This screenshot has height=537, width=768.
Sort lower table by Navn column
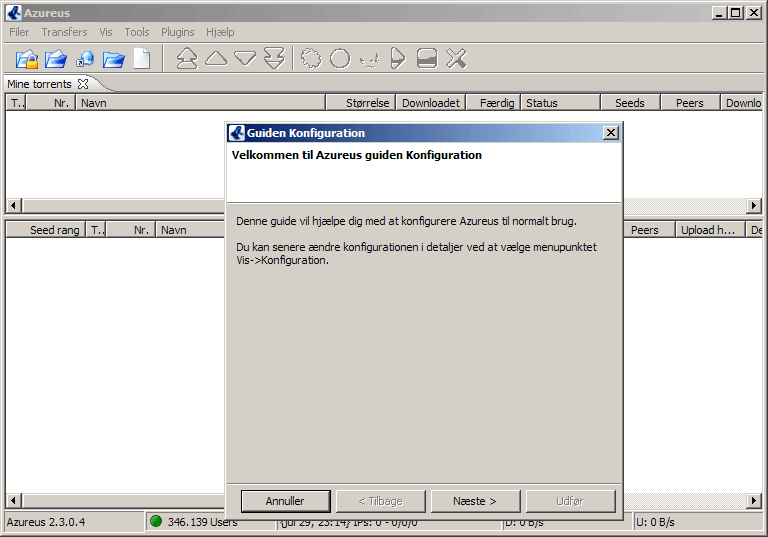point(190,230)
